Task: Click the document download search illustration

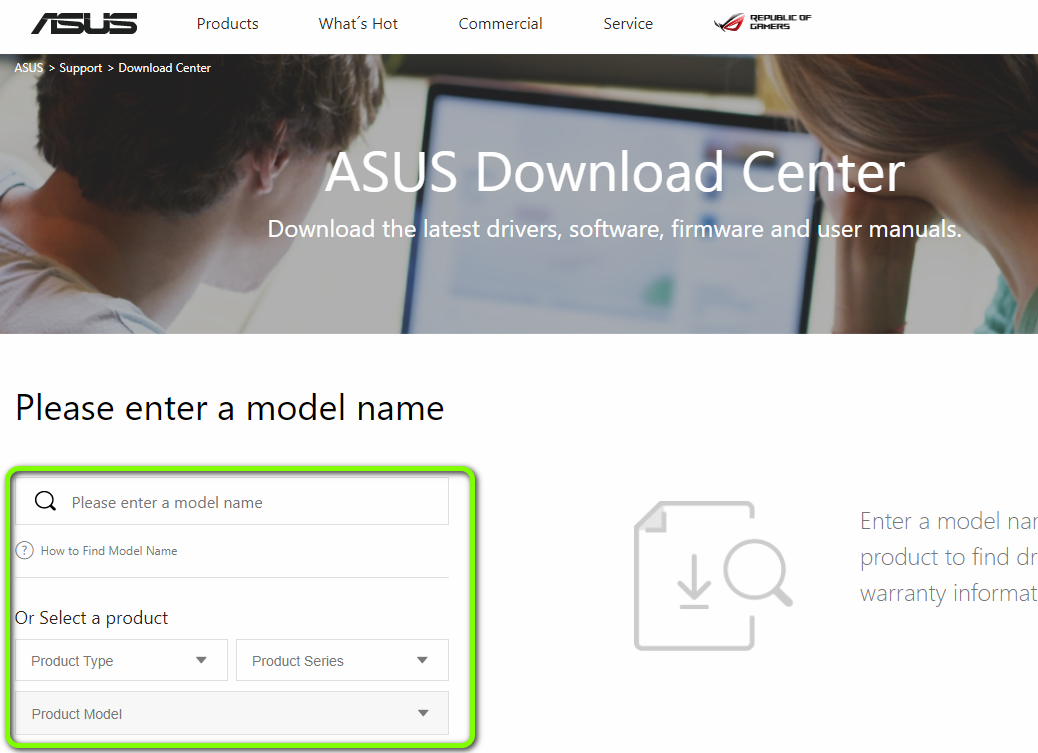Action: click(712, 576)
